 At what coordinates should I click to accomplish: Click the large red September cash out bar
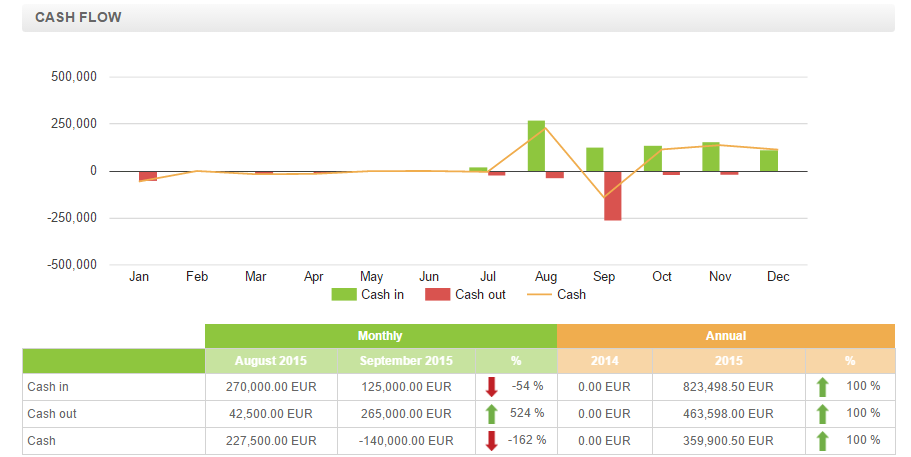click(613, 195)
